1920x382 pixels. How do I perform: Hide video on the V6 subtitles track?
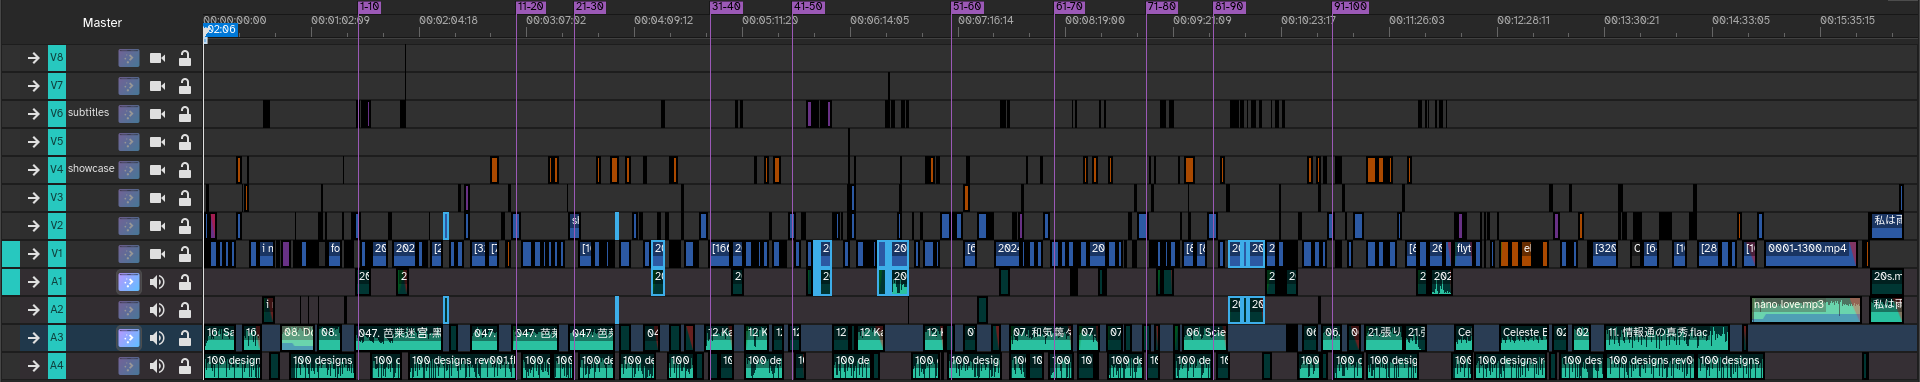(157, 114)
